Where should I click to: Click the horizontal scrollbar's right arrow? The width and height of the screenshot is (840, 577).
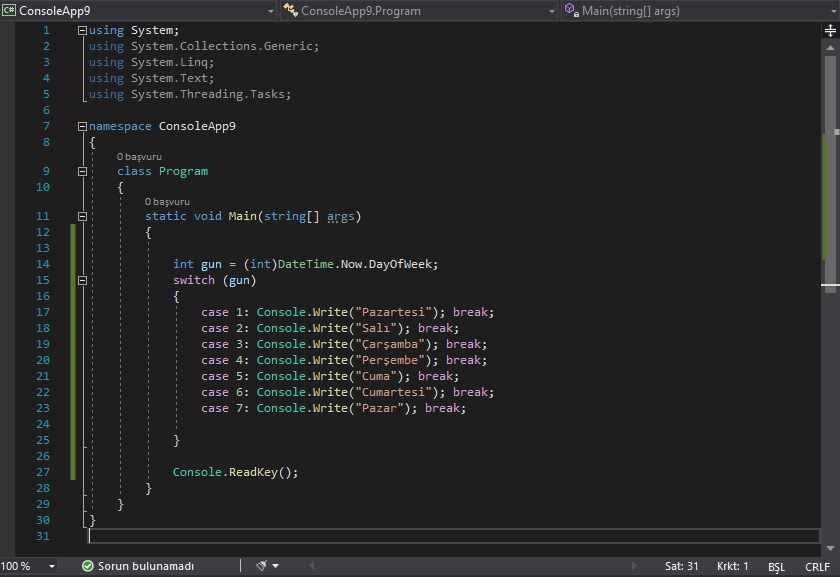(634, 566)
